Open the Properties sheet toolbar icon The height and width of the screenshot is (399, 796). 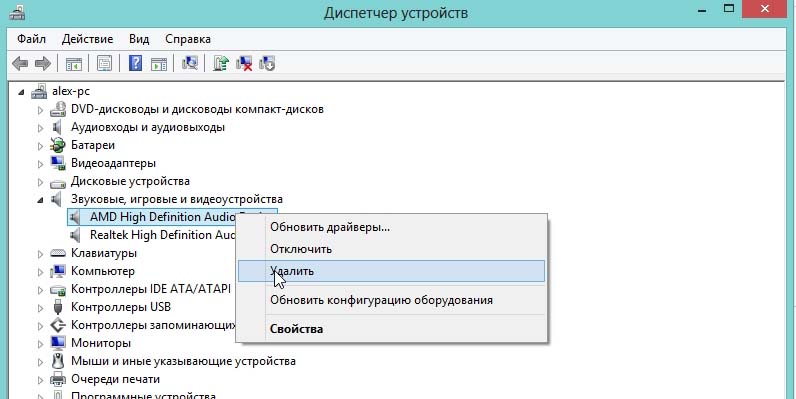tap(105, 63)
